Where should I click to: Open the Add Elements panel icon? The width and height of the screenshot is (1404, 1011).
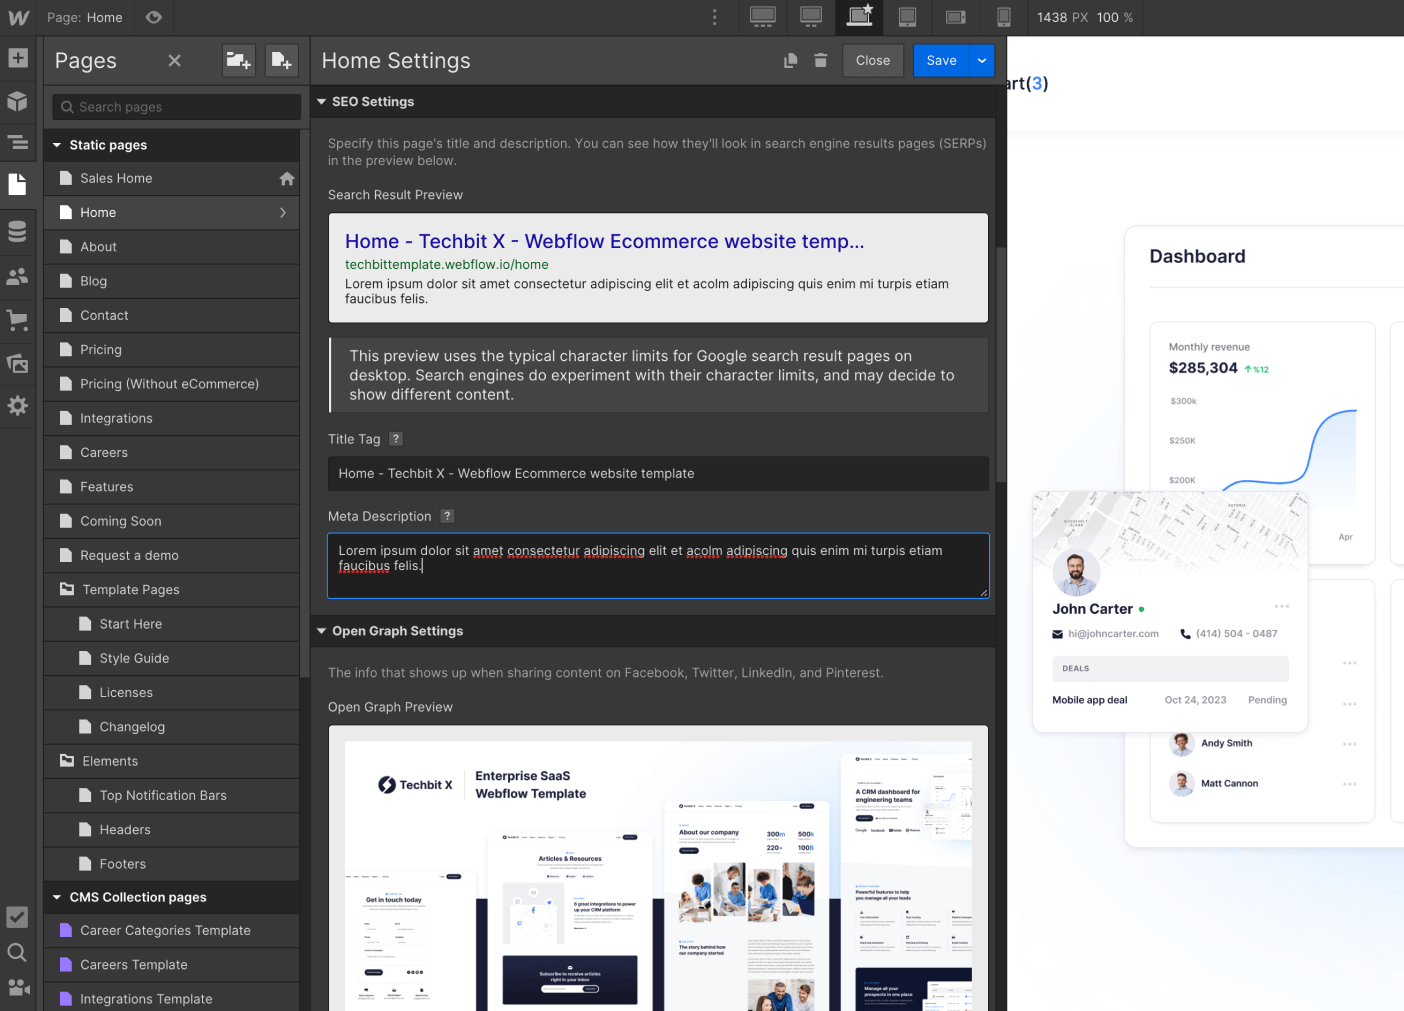click(18, 58)
